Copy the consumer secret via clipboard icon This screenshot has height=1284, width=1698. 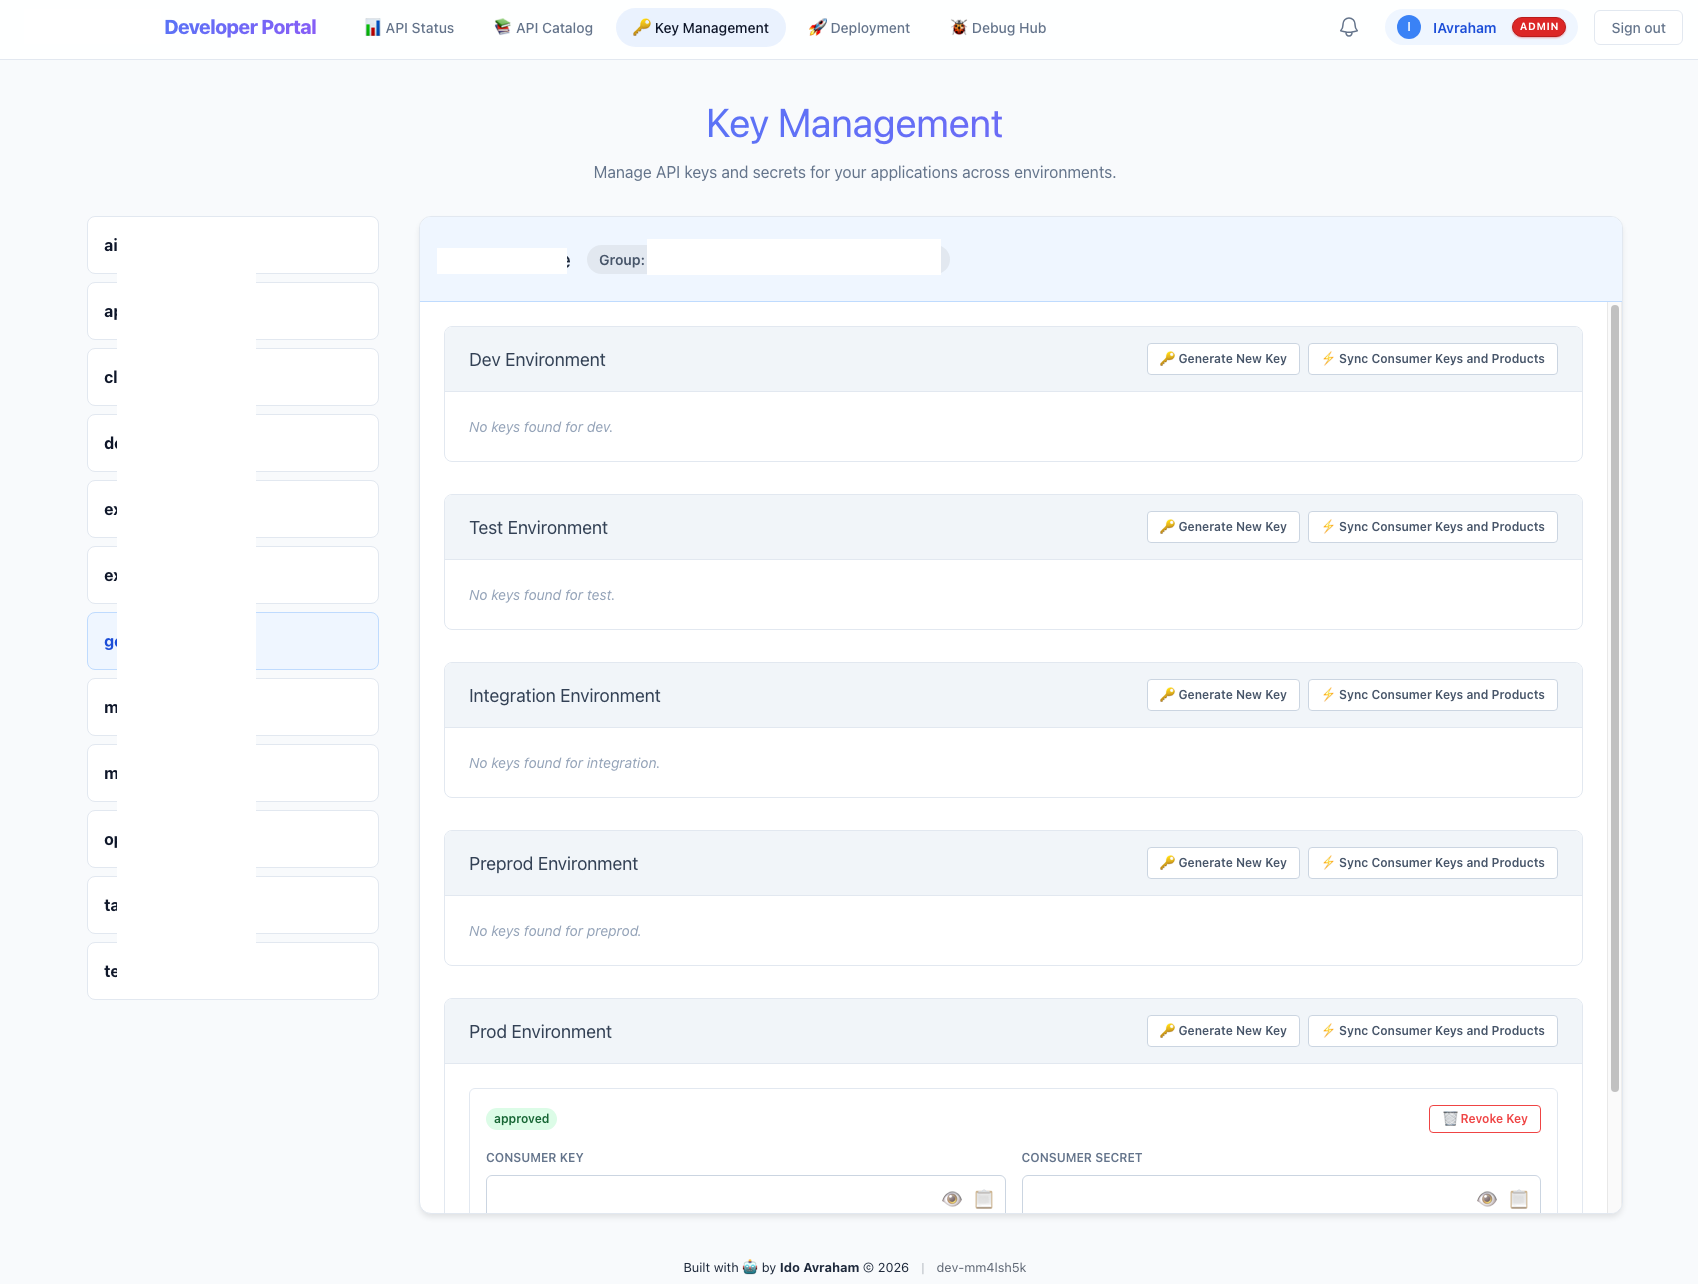click(1519, 1198)
